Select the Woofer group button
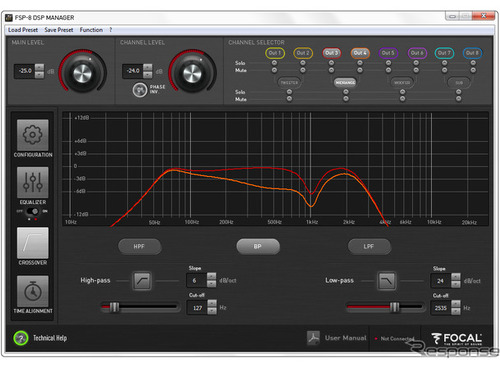This screenshot has width=500, height=367. tap(402, 82)
